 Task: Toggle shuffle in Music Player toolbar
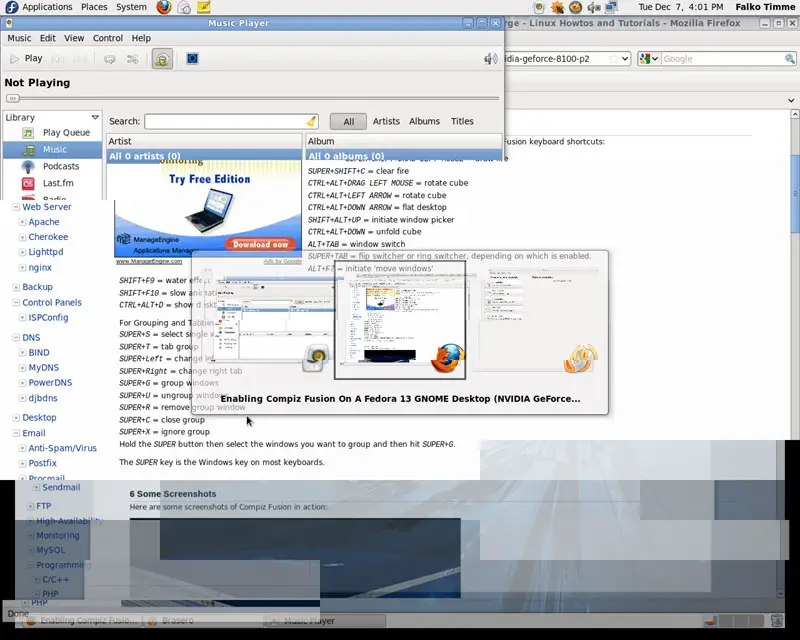coord(133,59)
